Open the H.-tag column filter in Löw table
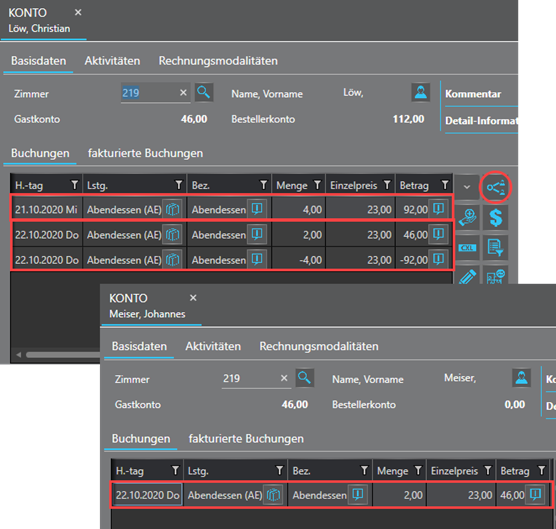 click(x=74, y=185)
